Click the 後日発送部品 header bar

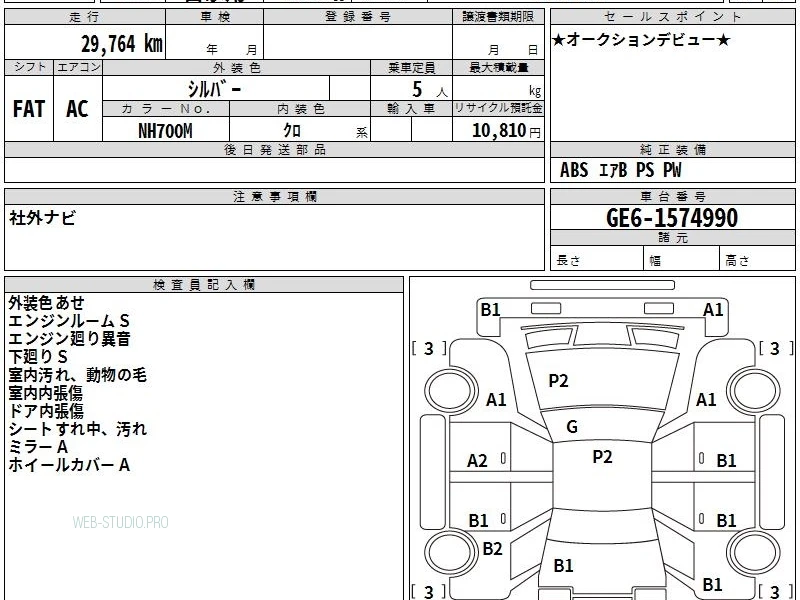click(274, 149)
